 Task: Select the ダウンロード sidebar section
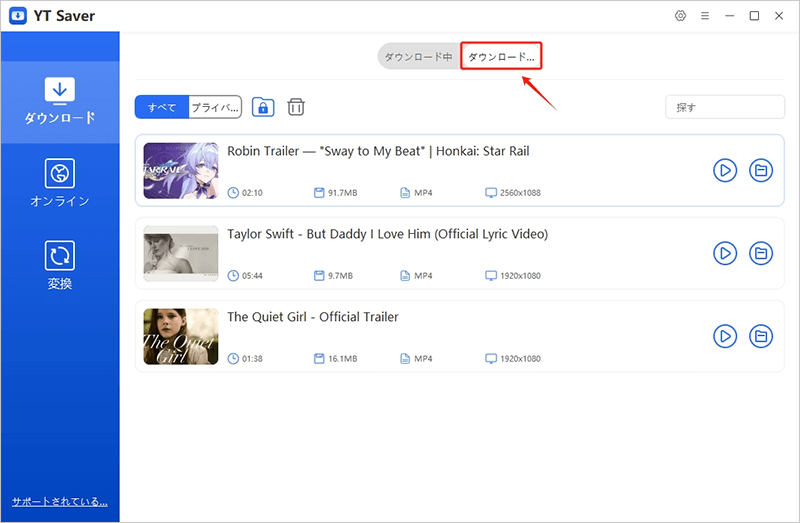coord(60,101)
